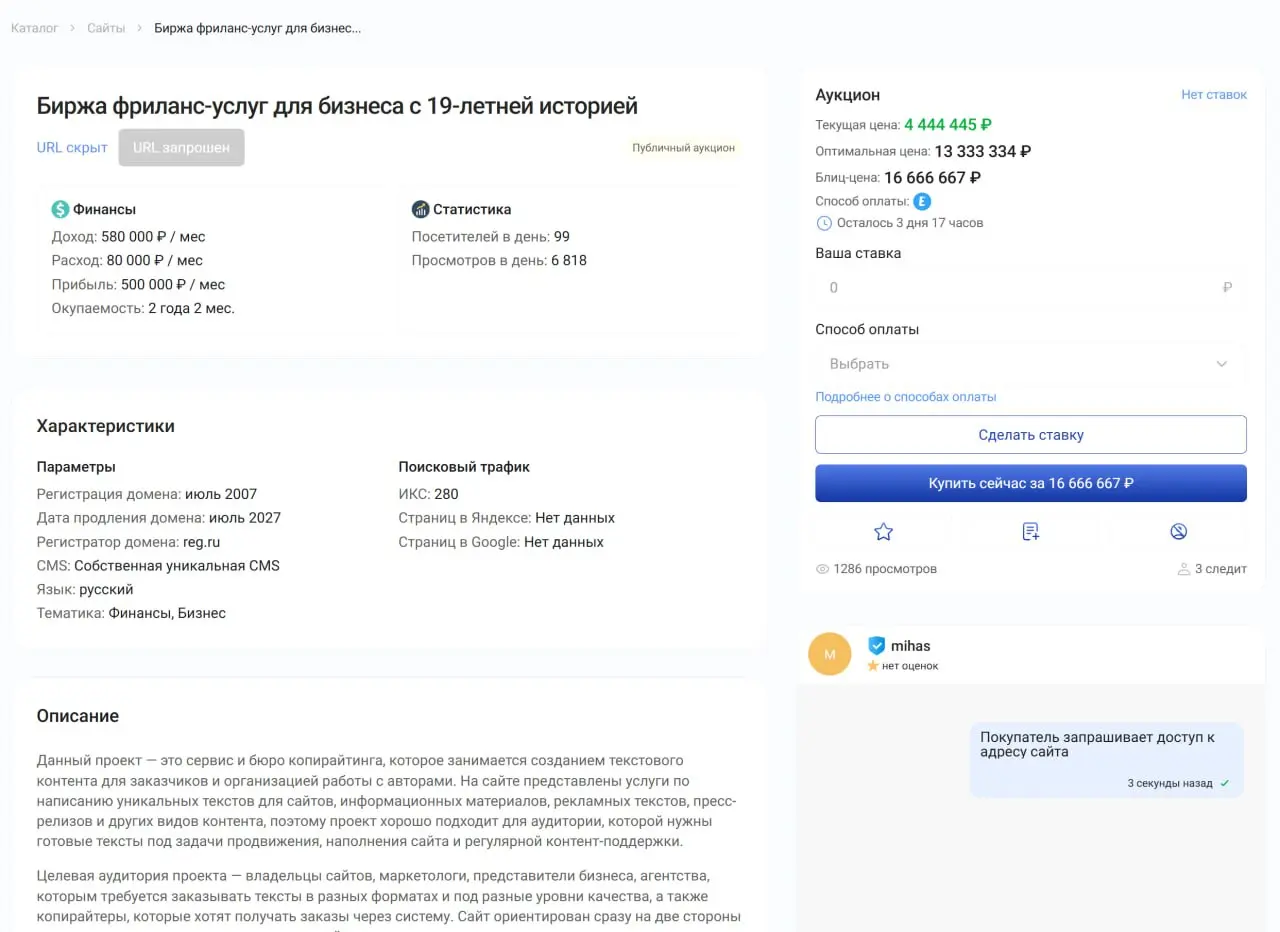Open the Способ оплаты Выбрать dropdown
Viewport: 1280px width, 932px height.
(1031, 364)
